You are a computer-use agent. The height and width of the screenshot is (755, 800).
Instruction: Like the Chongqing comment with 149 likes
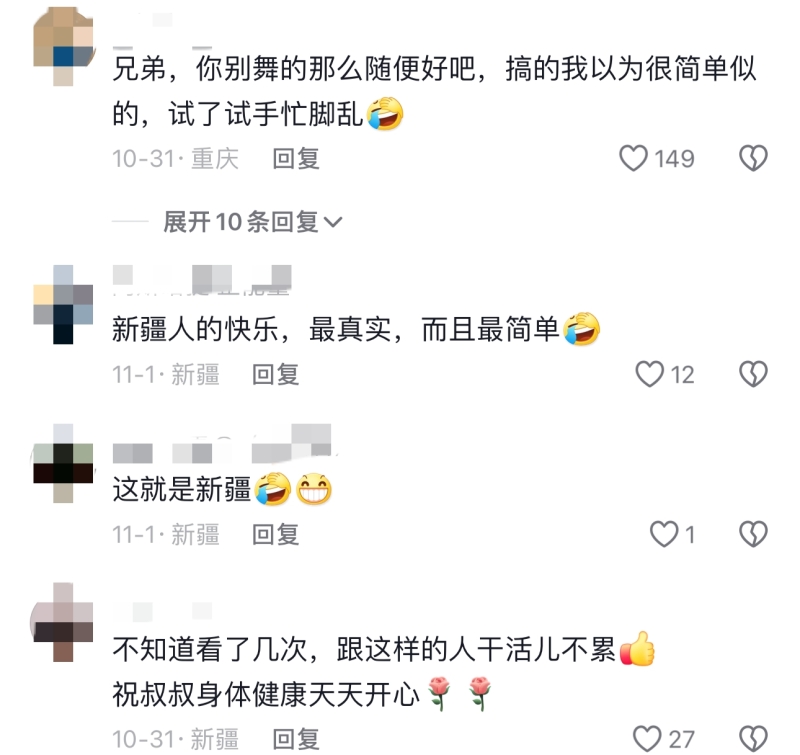point(633,158)
